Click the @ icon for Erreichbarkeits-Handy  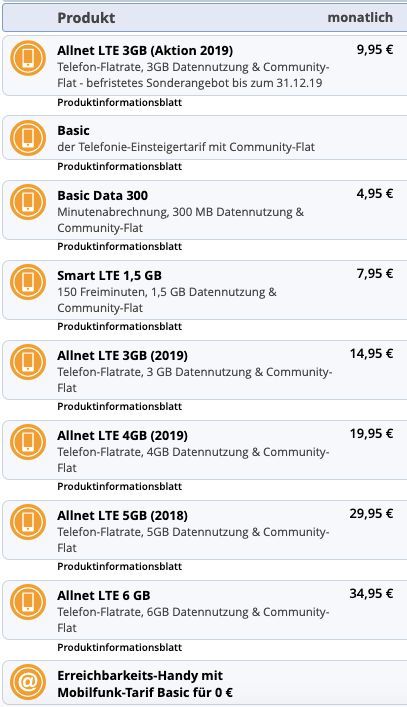(28, 682)
